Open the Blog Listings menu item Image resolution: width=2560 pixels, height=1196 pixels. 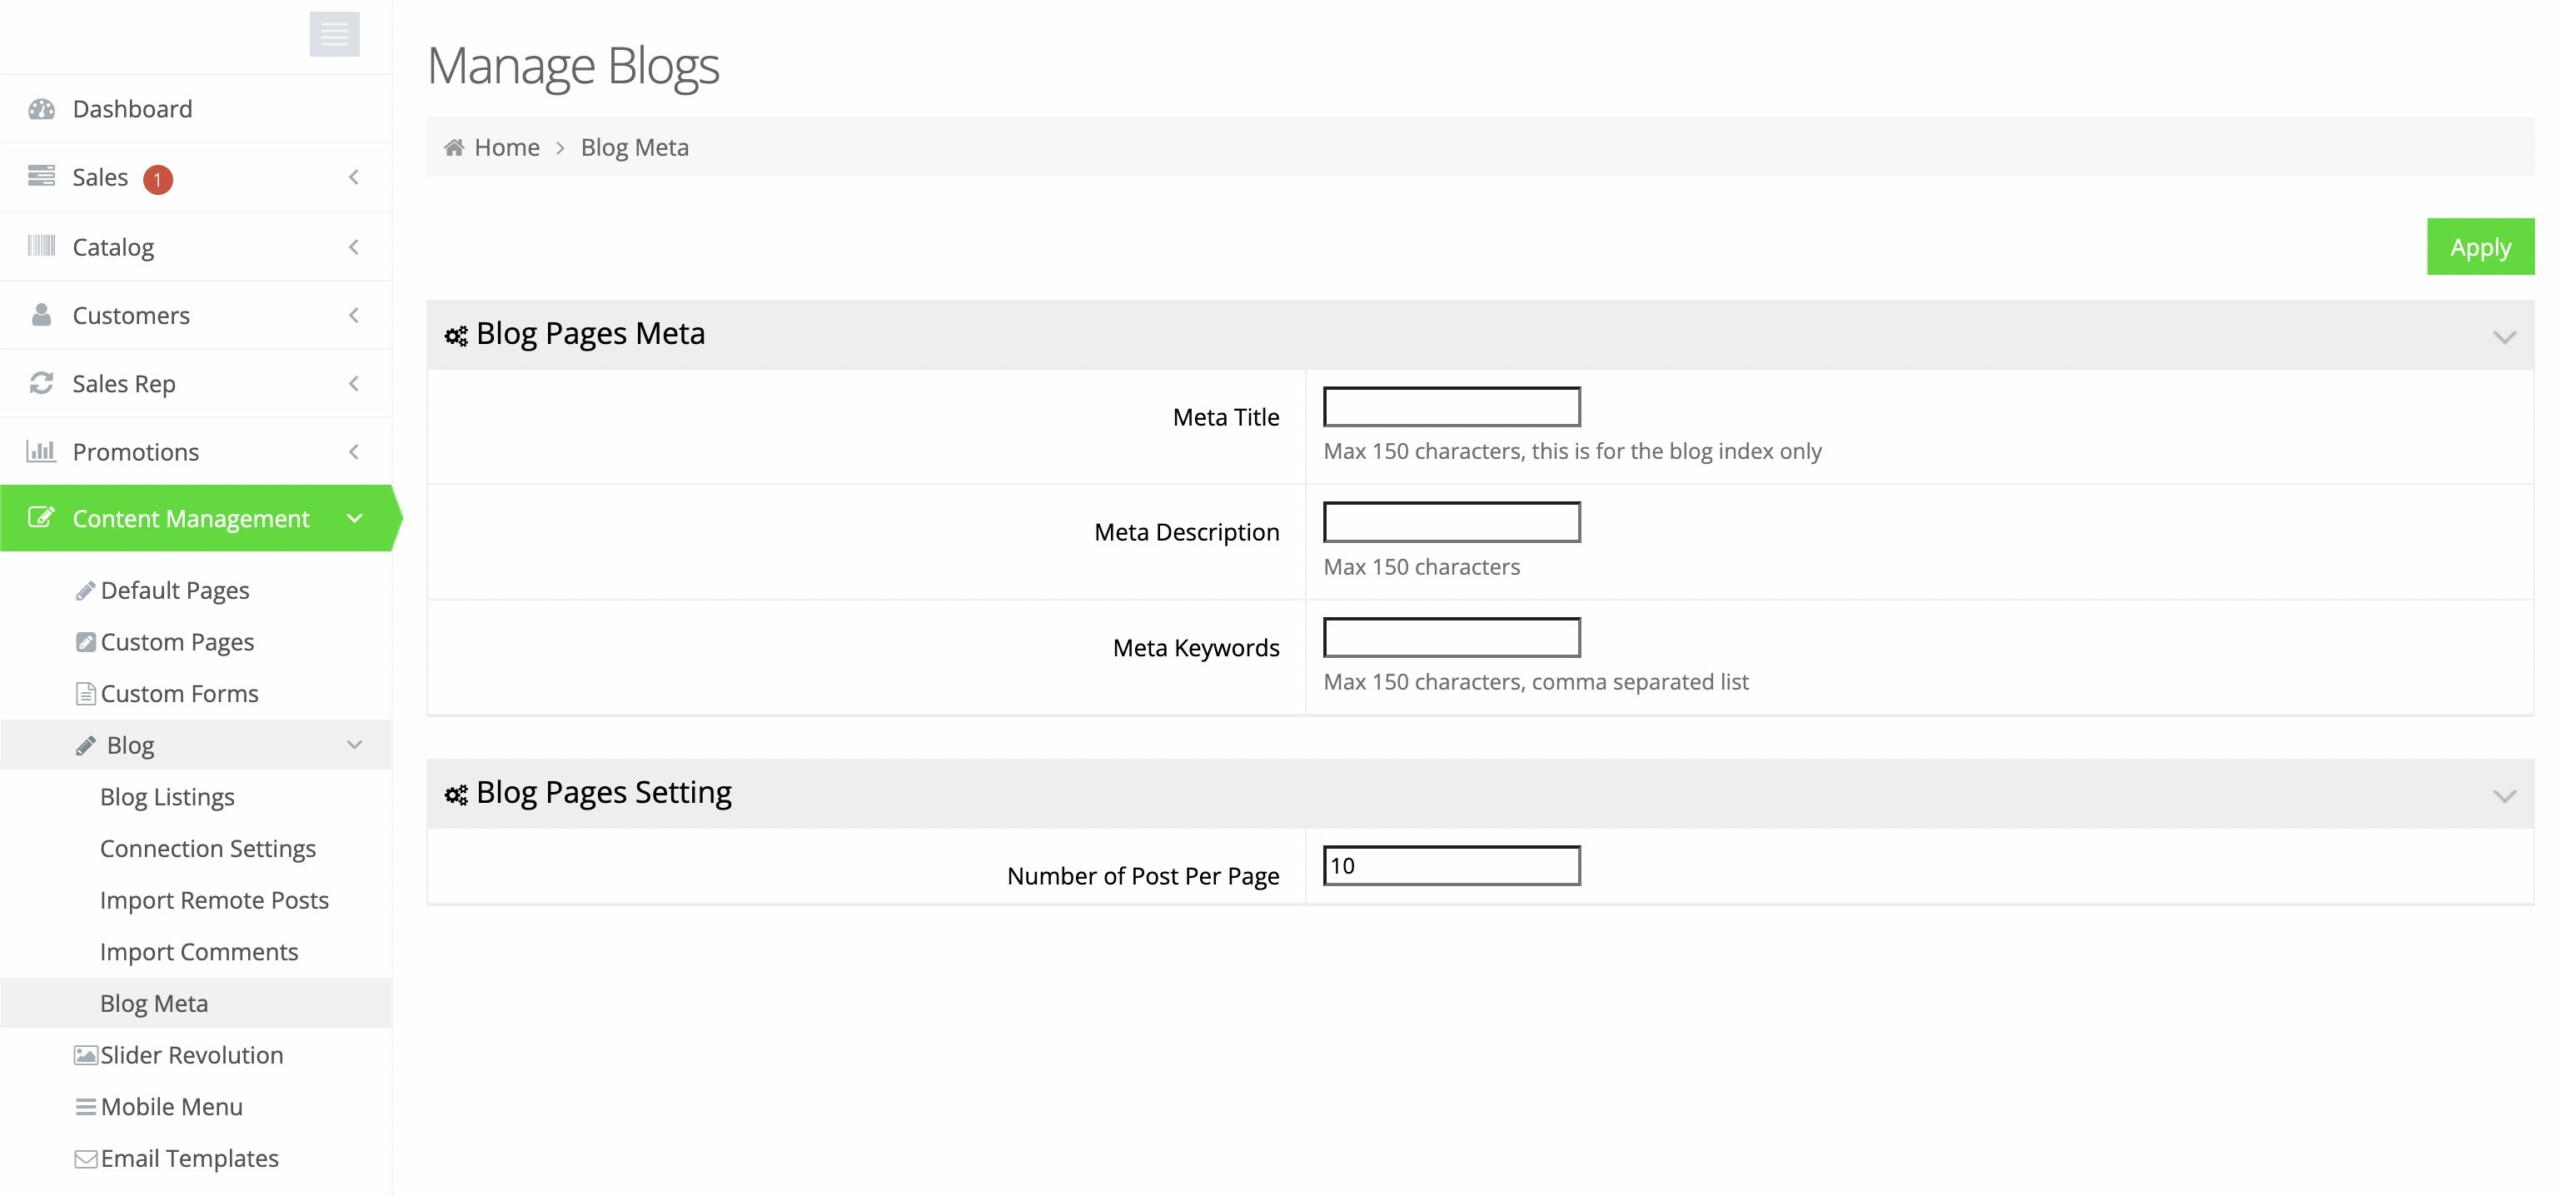(x=167, y=797)
